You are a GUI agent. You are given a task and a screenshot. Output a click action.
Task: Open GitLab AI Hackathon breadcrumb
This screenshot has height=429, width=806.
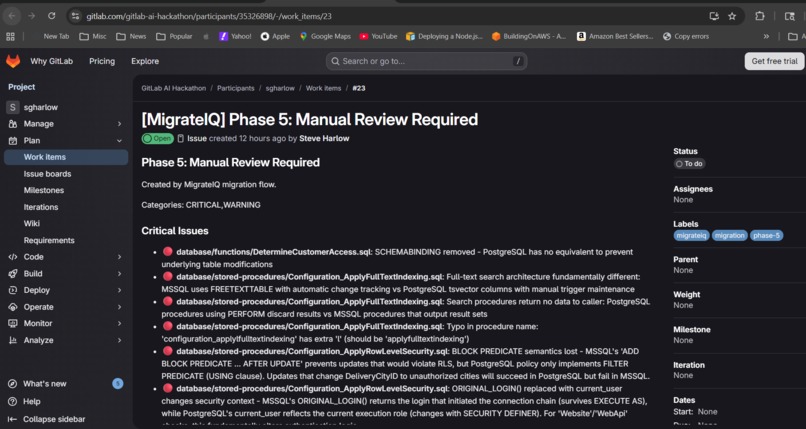click(174, 88)
